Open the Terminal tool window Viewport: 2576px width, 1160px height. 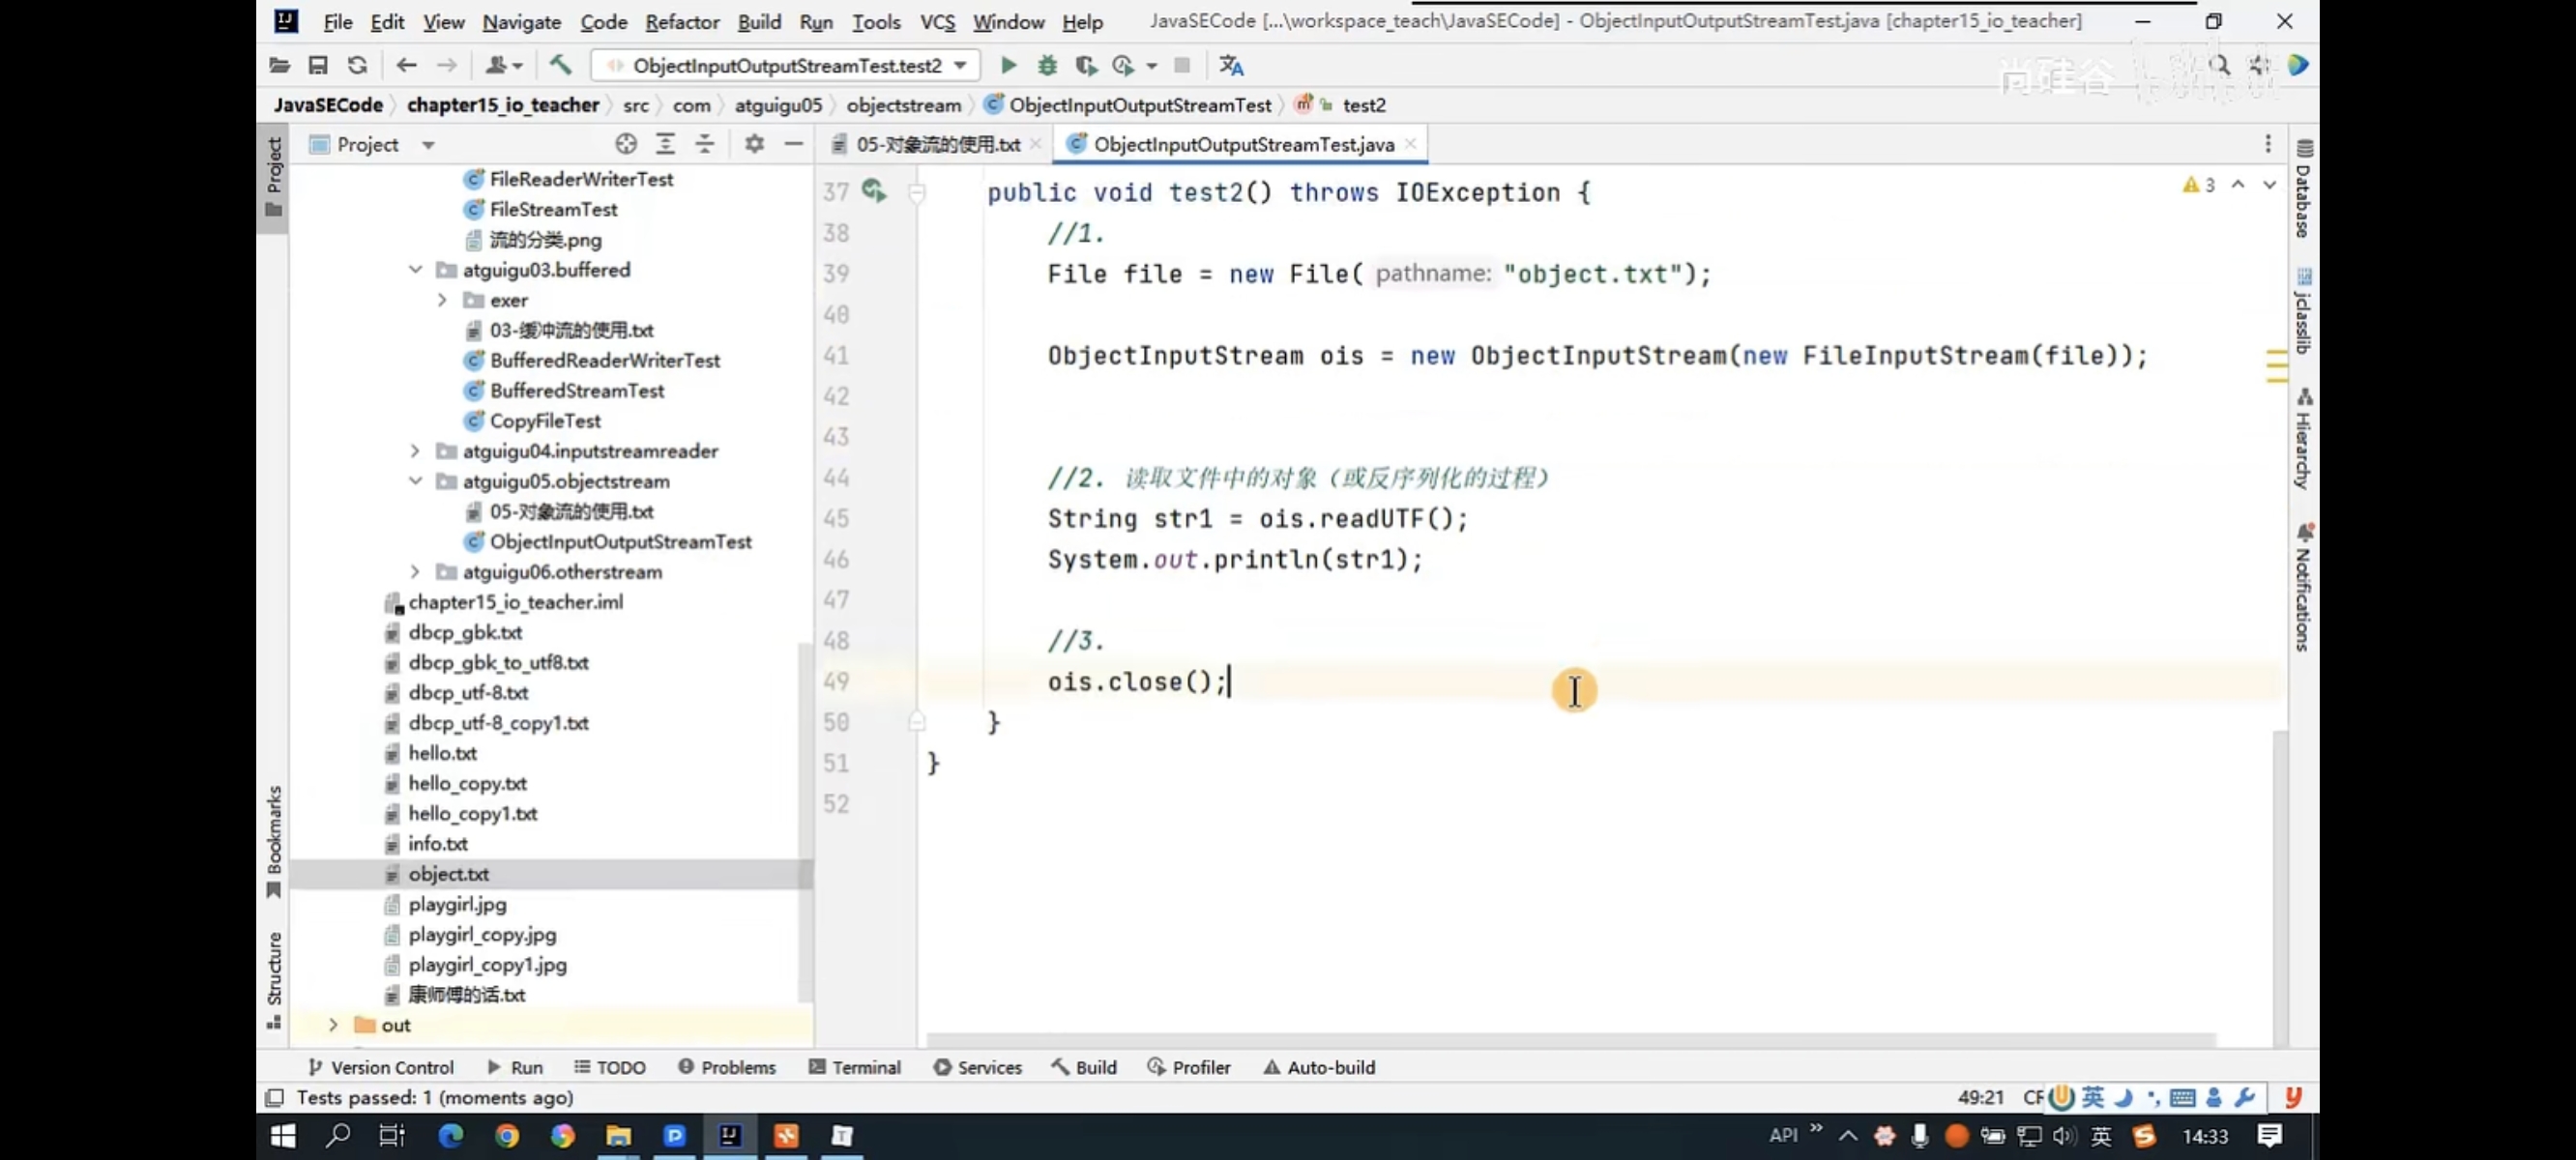[x=855, y=1067]
